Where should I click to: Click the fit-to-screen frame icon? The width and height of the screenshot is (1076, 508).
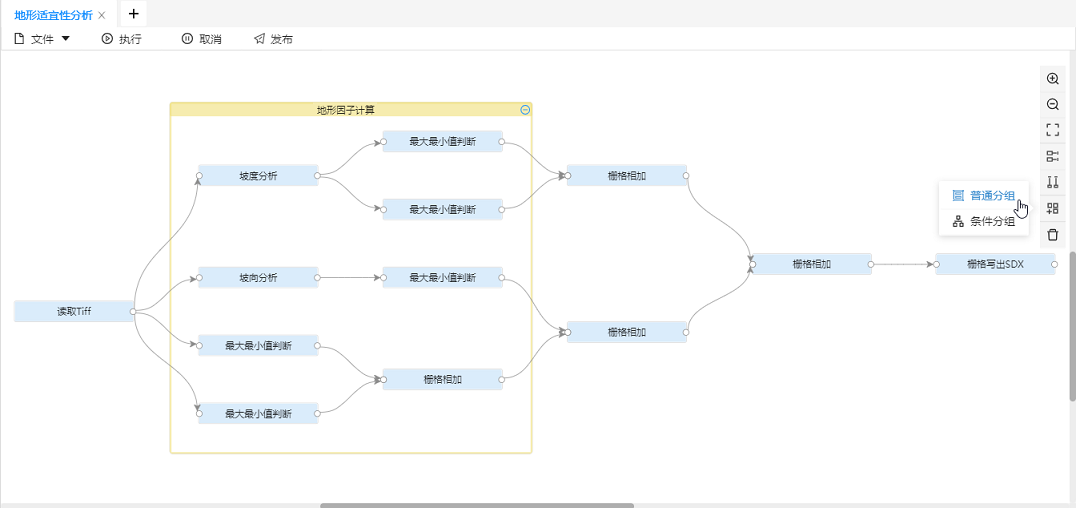click(1052, 130)
